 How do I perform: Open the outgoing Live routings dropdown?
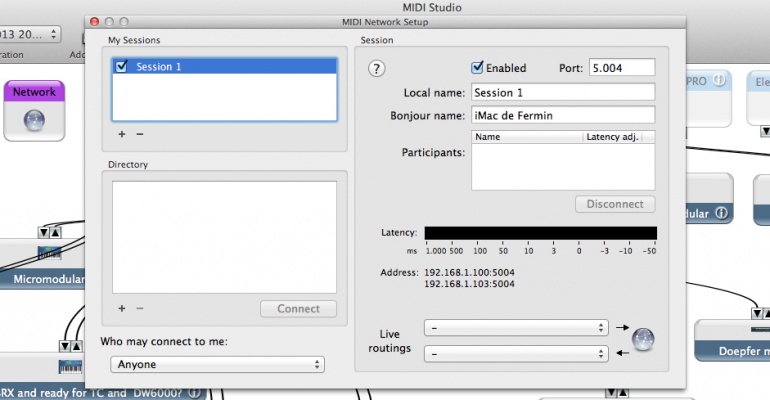coord(516,327)
